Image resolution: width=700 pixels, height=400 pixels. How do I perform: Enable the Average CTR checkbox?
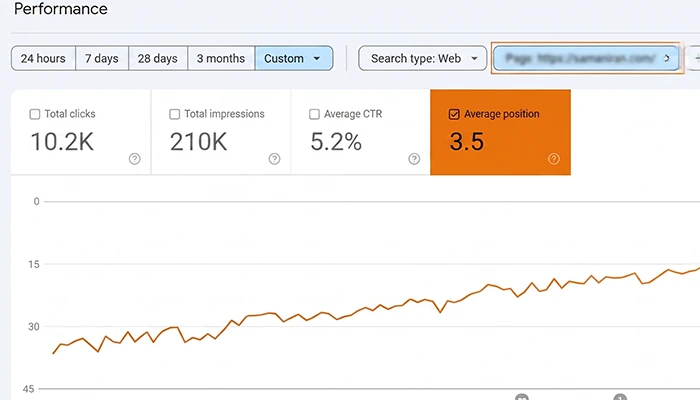(314, 114)
